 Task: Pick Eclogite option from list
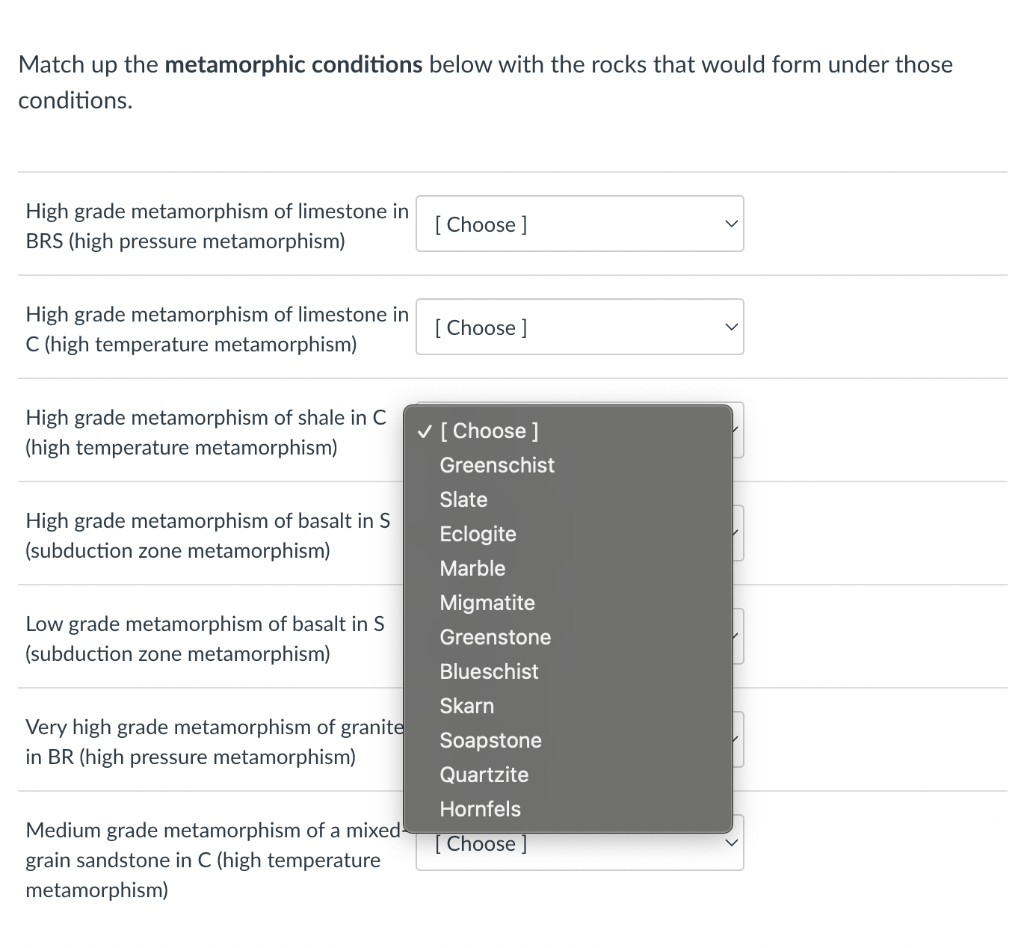pyautogui.click(x=478, y=534)
